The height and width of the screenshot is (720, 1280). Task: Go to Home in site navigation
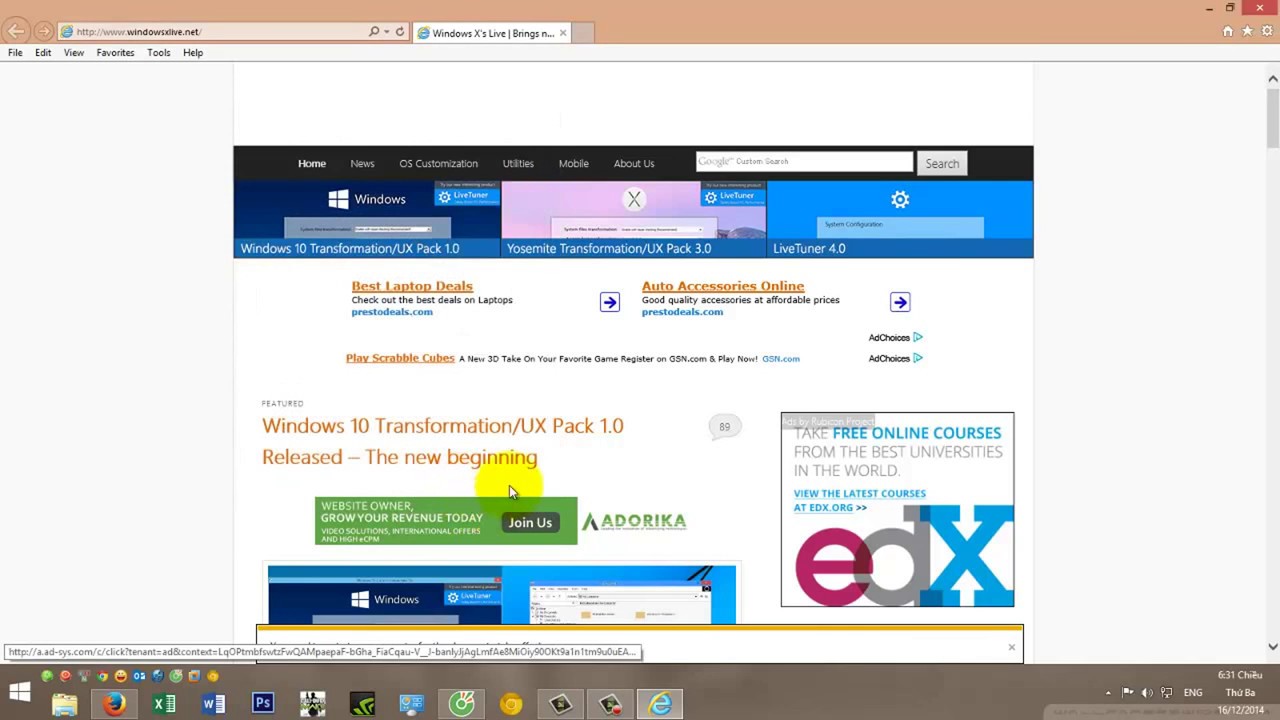pyautogui.click(x=312, y=164)
